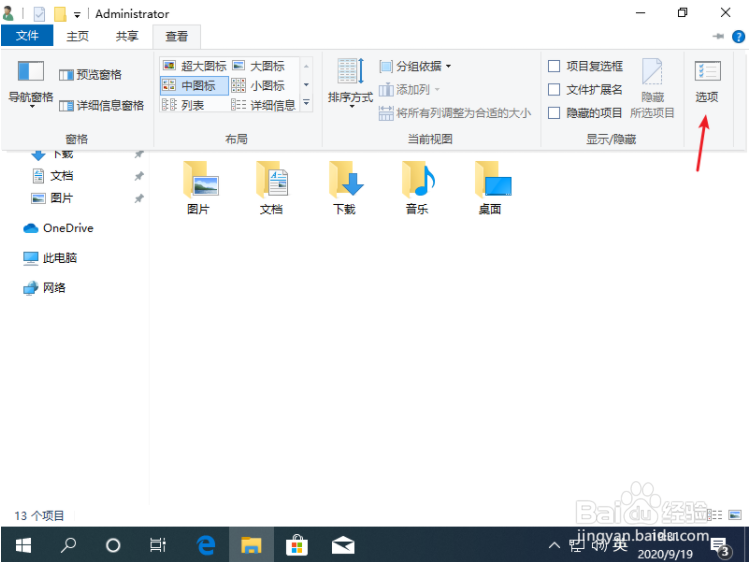The height and width of the screenshot is (562, 750).
Task: Unpin 图片 via its pin icon
Action: click(139, 198)
